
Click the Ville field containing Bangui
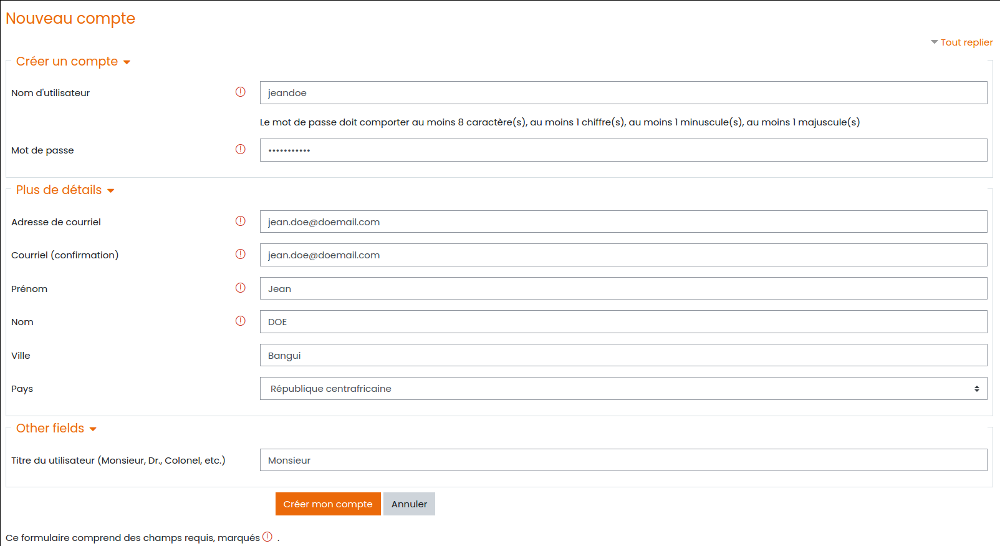pyautogui.click(x=623, y=355)
